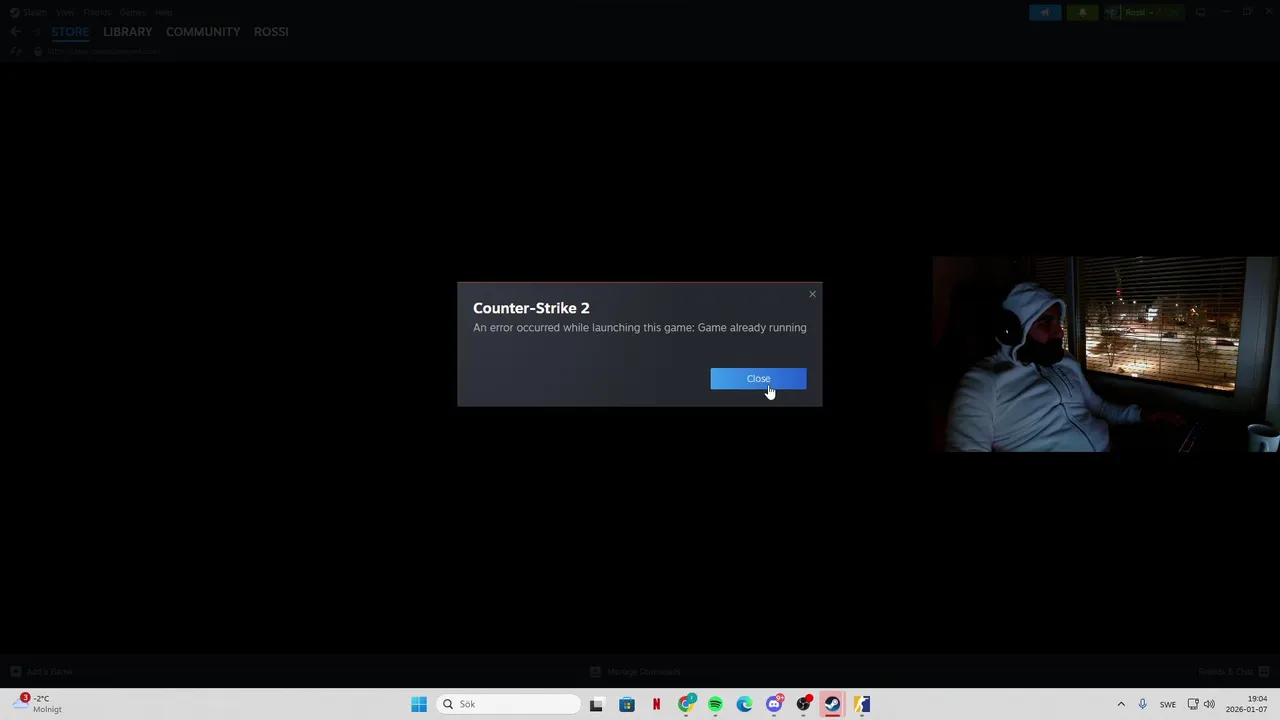Open the ROSSI profile tab

tap(271, 32)
